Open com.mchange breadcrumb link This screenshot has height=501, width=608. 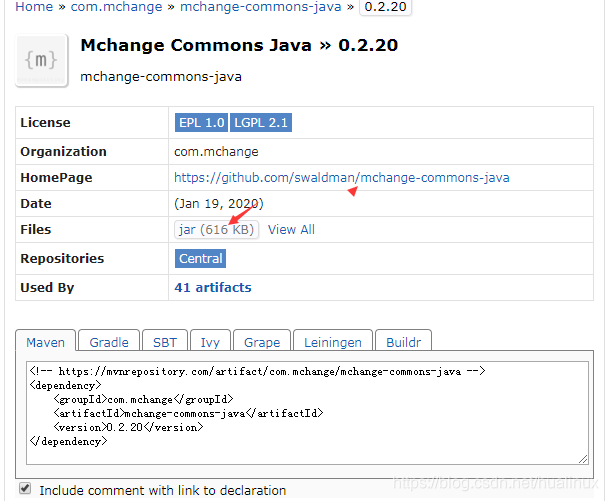[x=116, y=7]
